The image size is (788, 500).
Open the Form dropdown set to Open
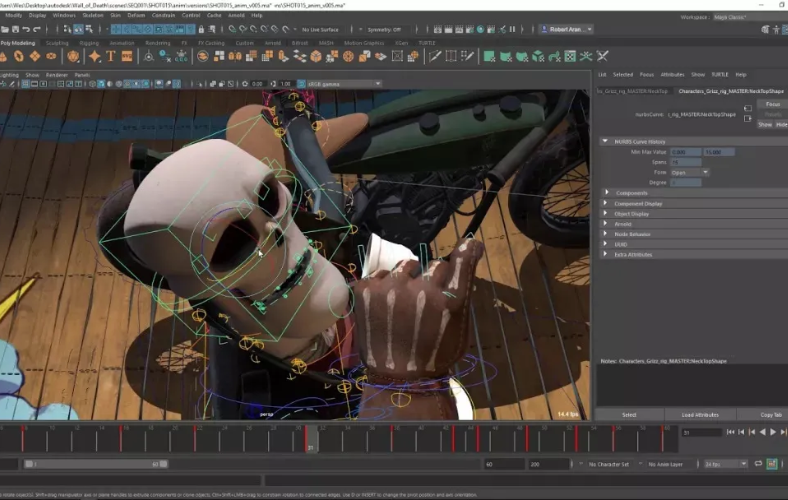pyautogui.click(x=690, y=172)
